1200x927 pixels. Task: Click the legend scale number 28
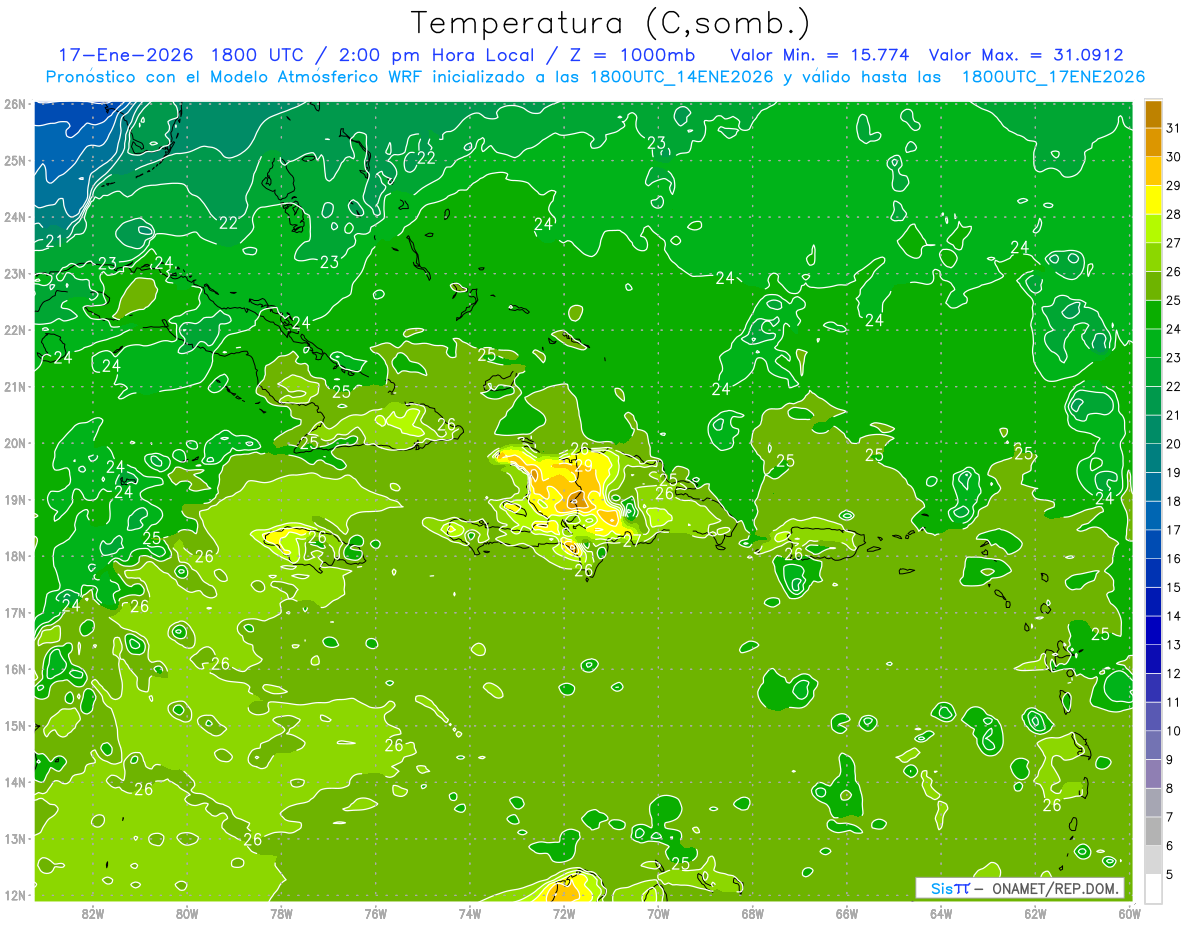(1174, 214)
